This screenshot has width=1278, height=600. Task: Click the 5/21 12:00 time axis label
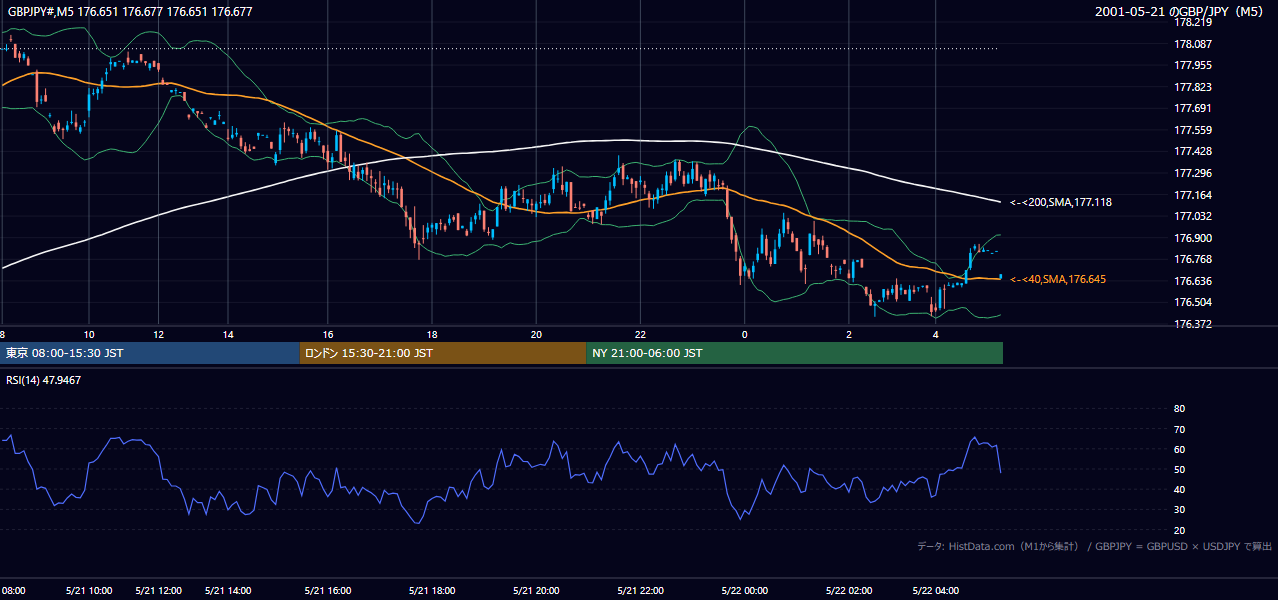coord(158,591)
